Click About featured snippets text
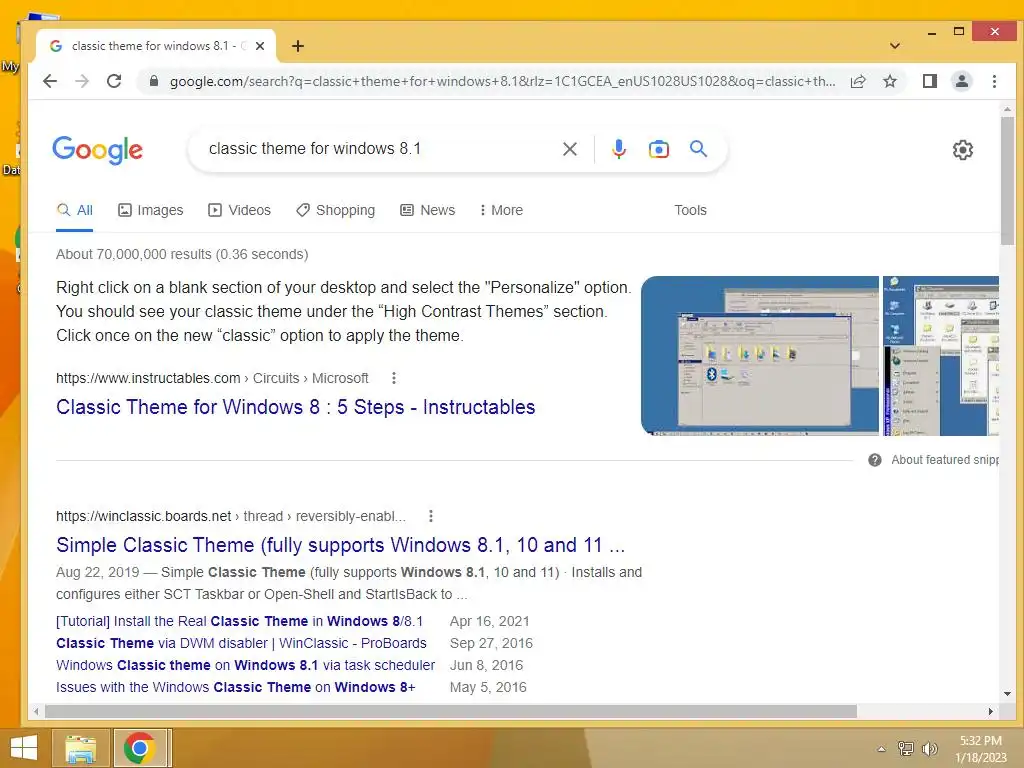Viewport: 1024px width, 768px height. click(x=945, y=460)
